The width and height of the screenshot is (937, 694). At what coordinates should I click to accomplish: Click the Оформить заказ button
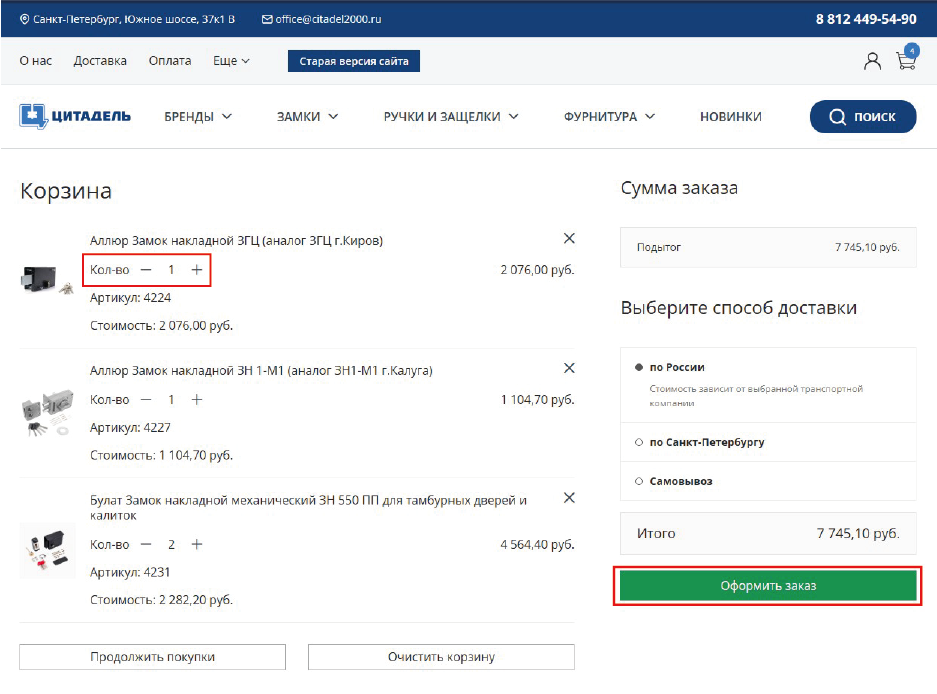coord(768,586)
